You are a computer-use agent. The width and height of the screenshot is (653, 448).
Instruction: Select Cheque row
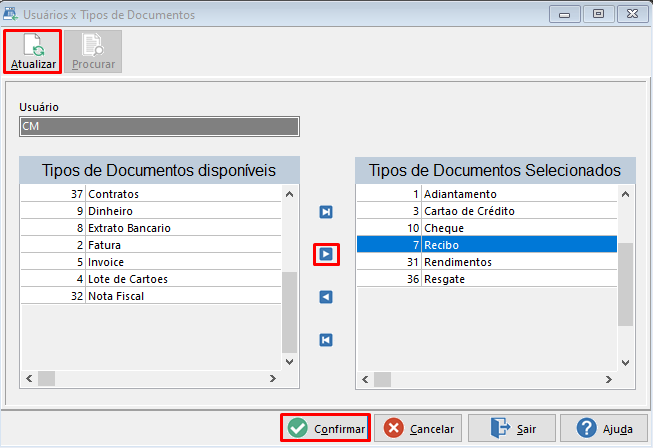487,228
